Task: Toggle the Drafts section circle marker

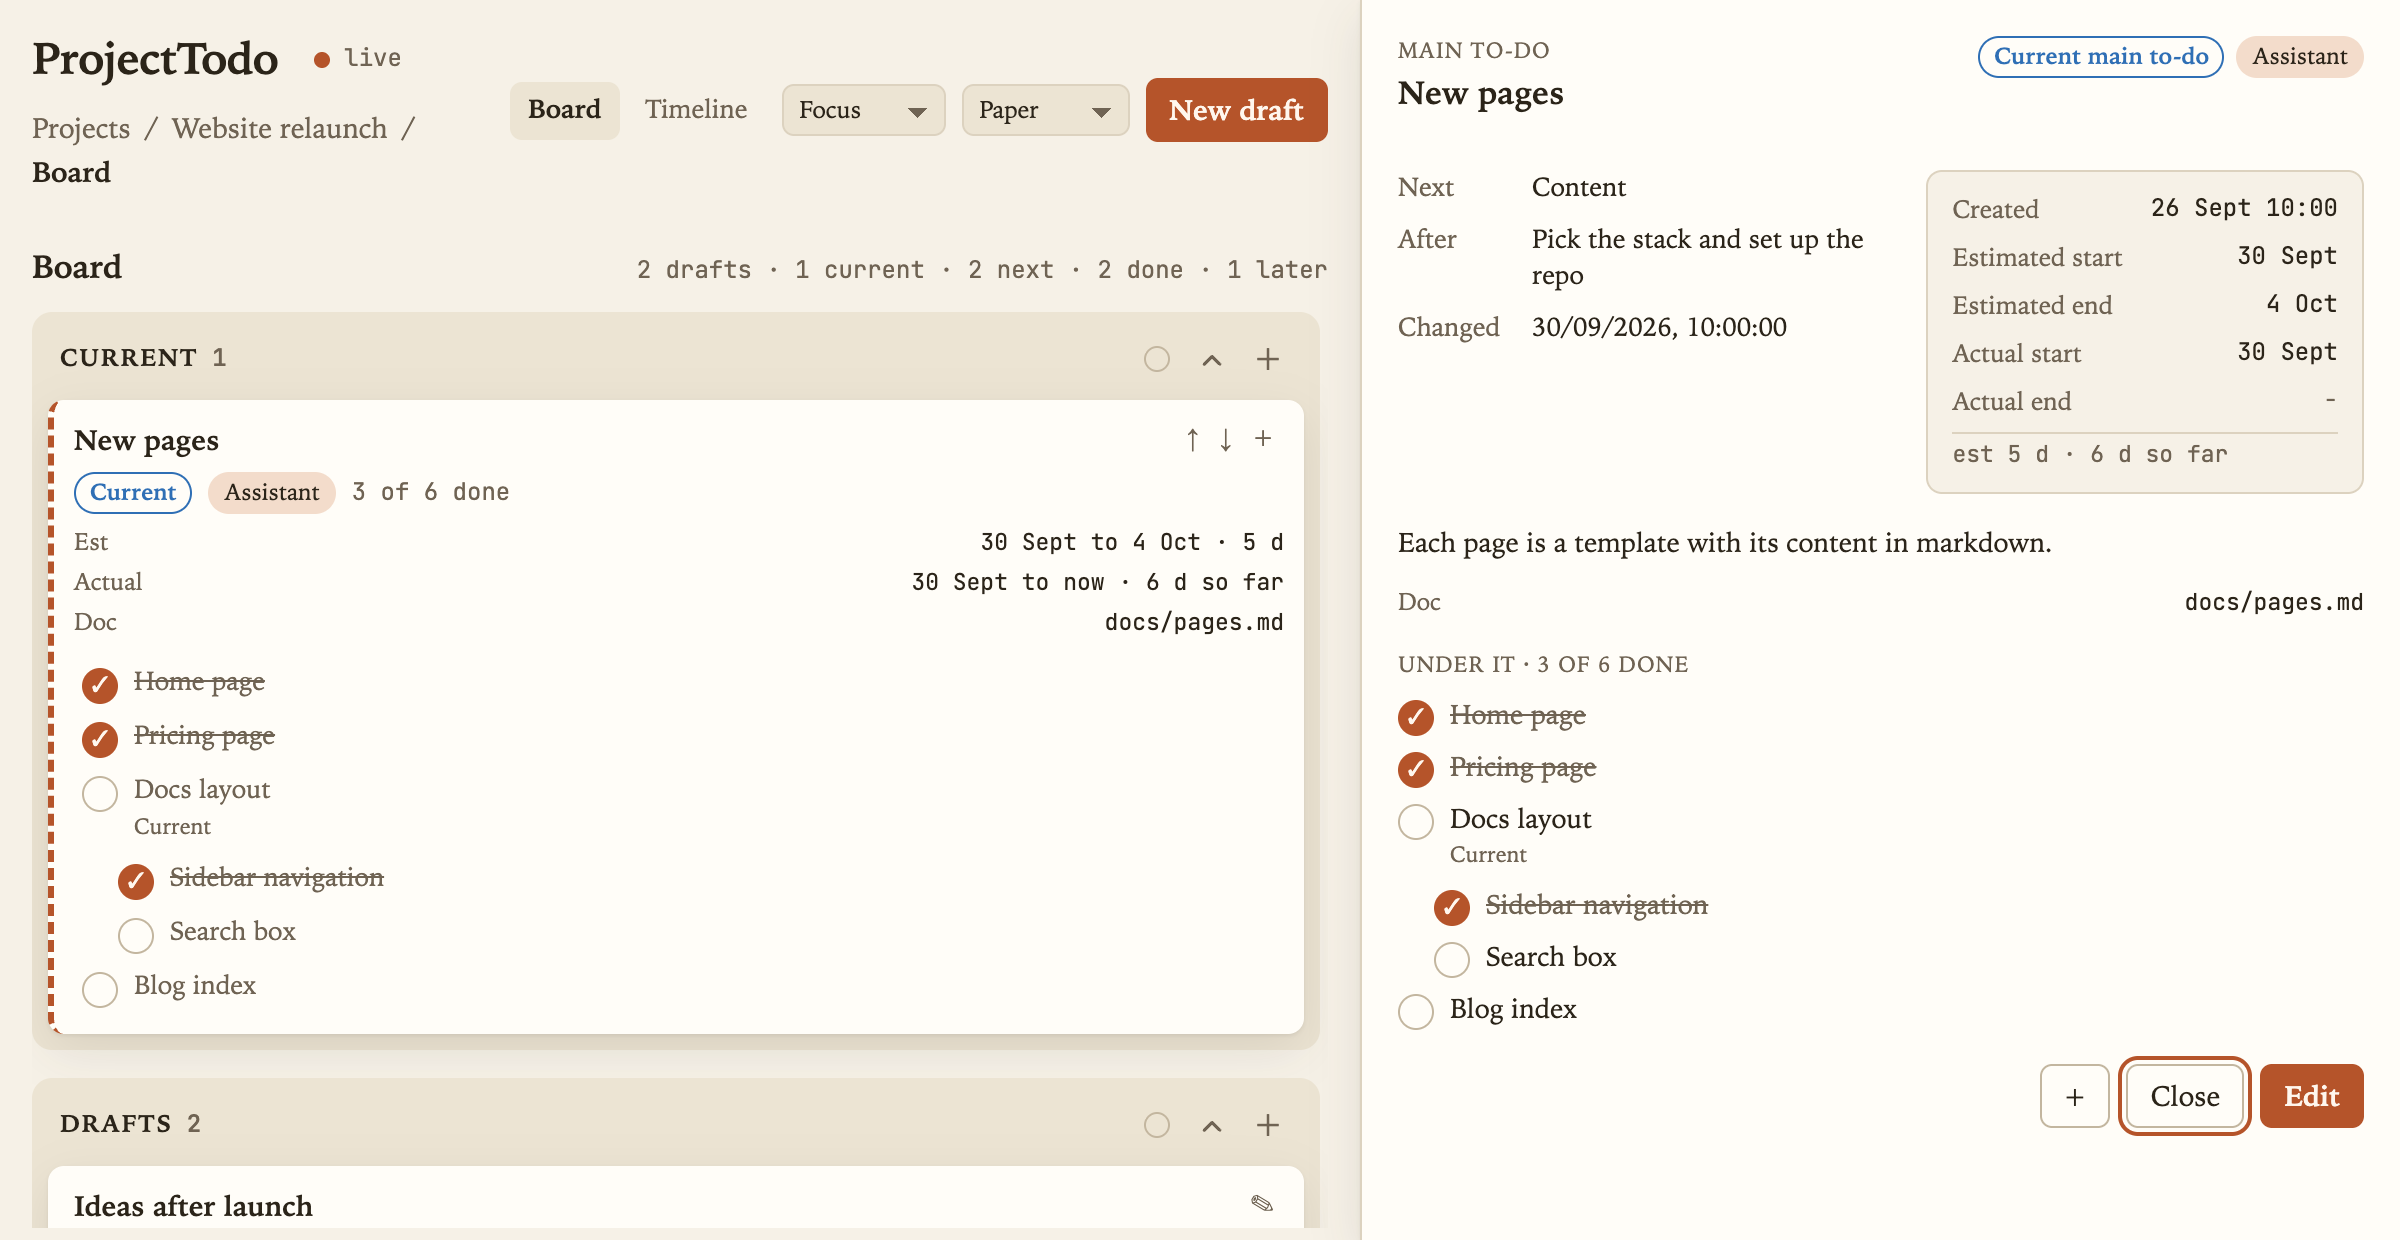Action: (1157, 1125)
